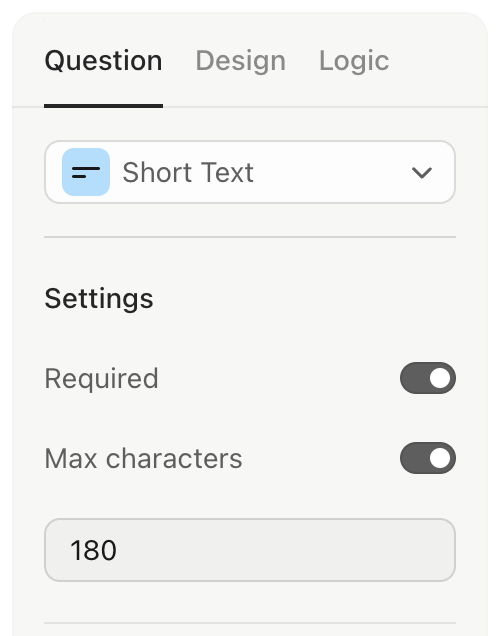Viewport: 502px width, 636px height.
Task: Click the dark track of the Required switch
Action: pyautogui.click(x=414, y=378)
